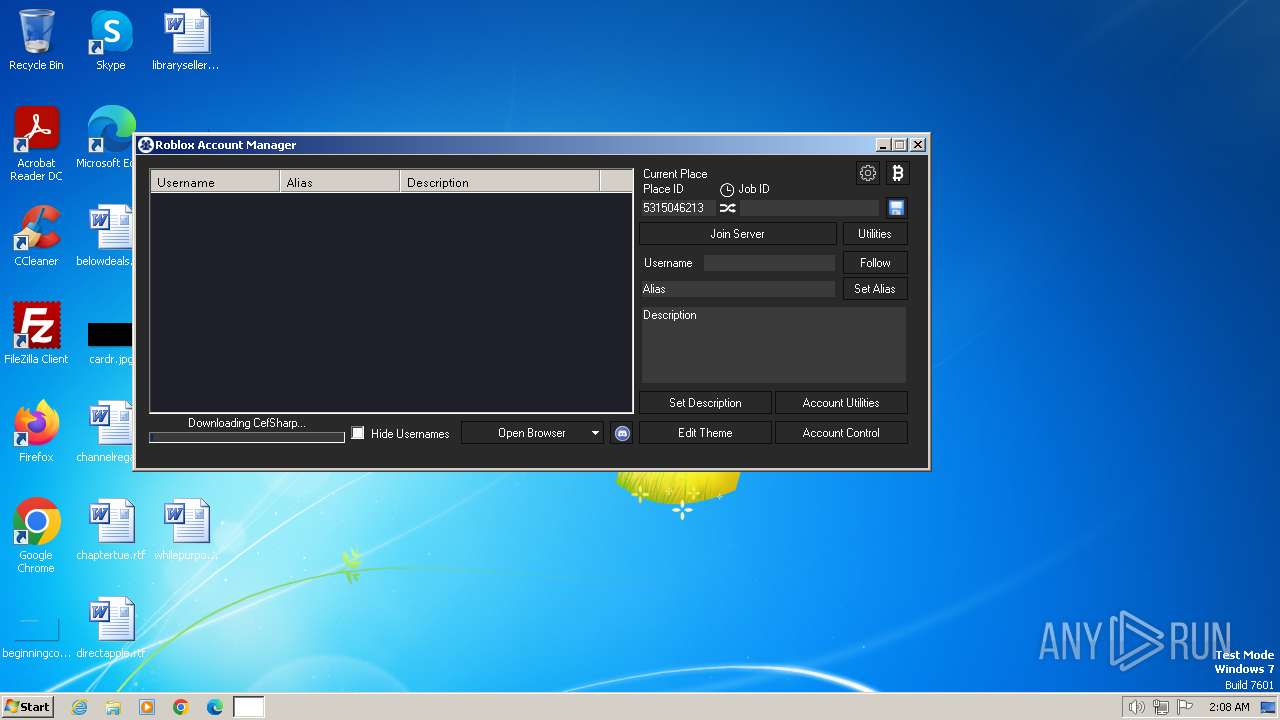
Task: Sort by the Description column header
Action: click(500, 182)
